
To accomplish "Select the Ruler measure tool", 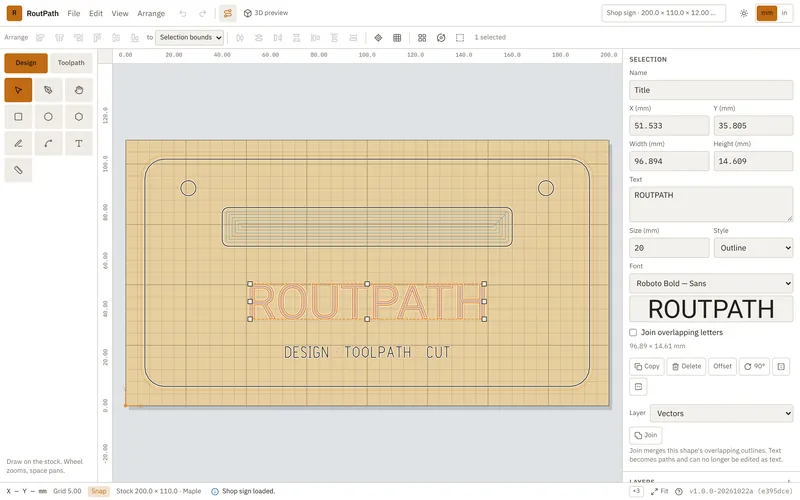I will tap(18, 170).
